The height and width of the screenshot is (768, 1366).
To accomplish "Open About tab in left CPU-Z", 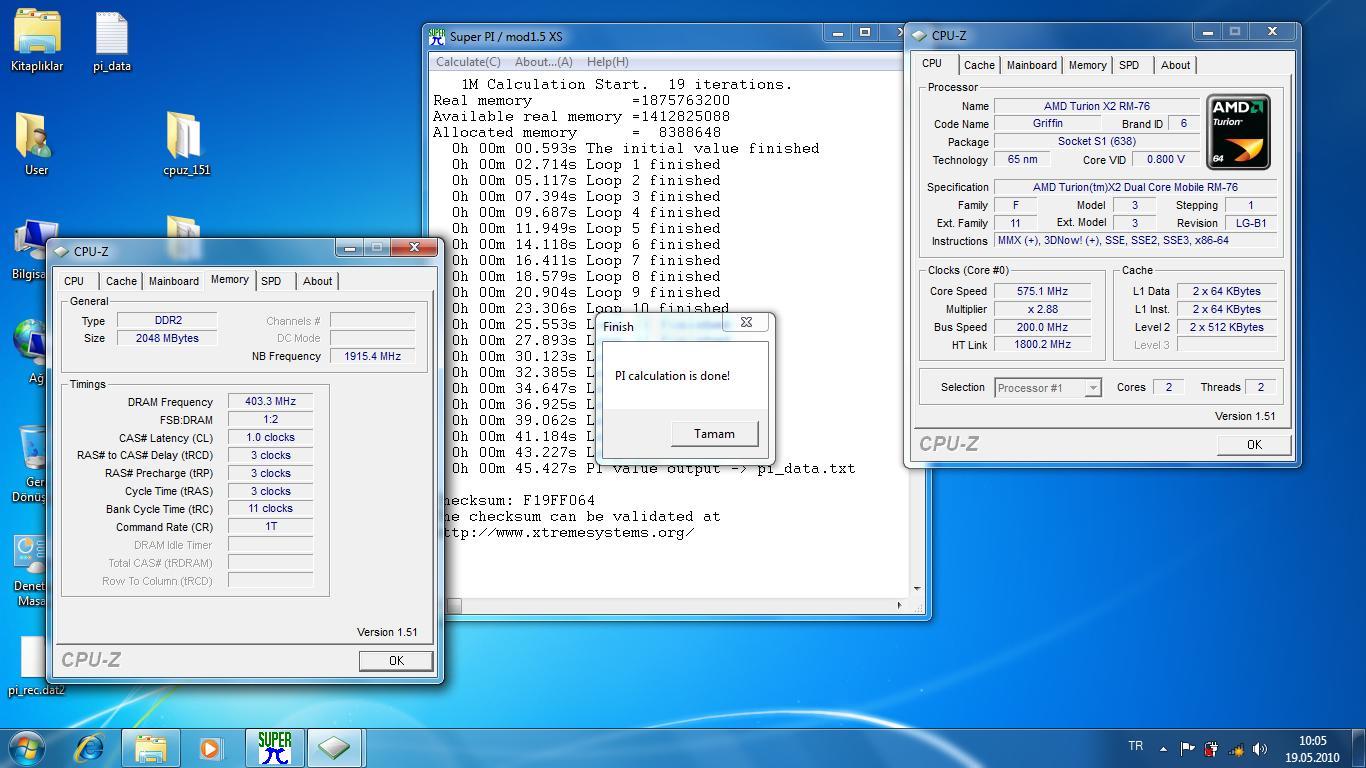I will click(x=317, y=281).
